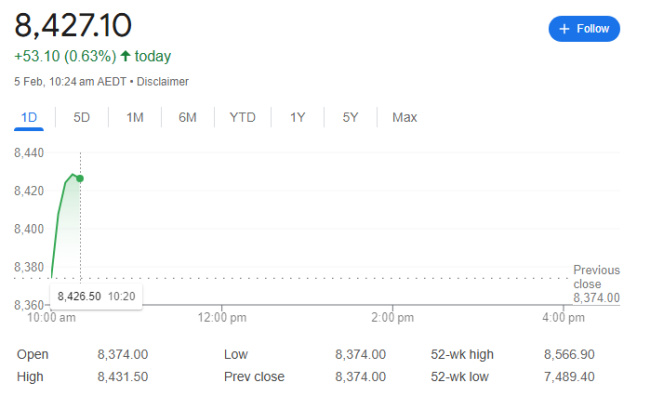Switch to the 5Y tab
The height and width of the screenshot is (396, 650).
pyautogui.click(x=350, y=118)
